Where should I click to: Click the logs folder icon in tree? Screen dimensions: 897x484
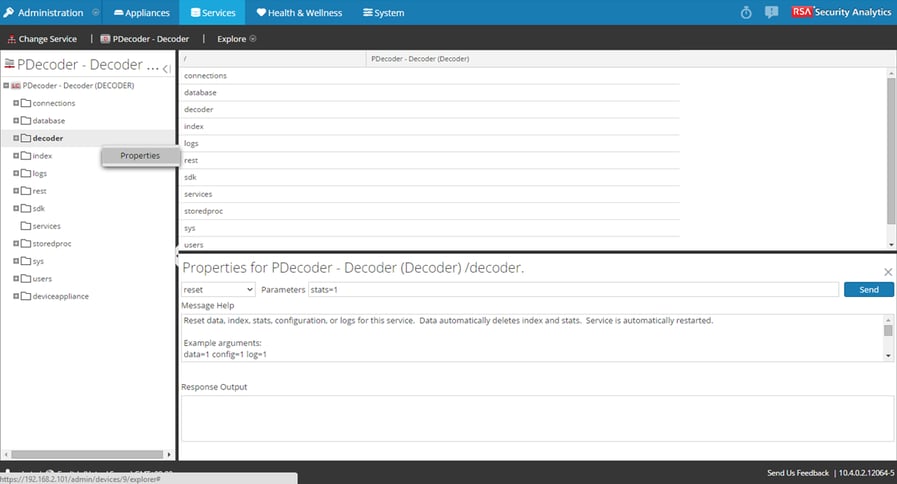click(26, 173)
